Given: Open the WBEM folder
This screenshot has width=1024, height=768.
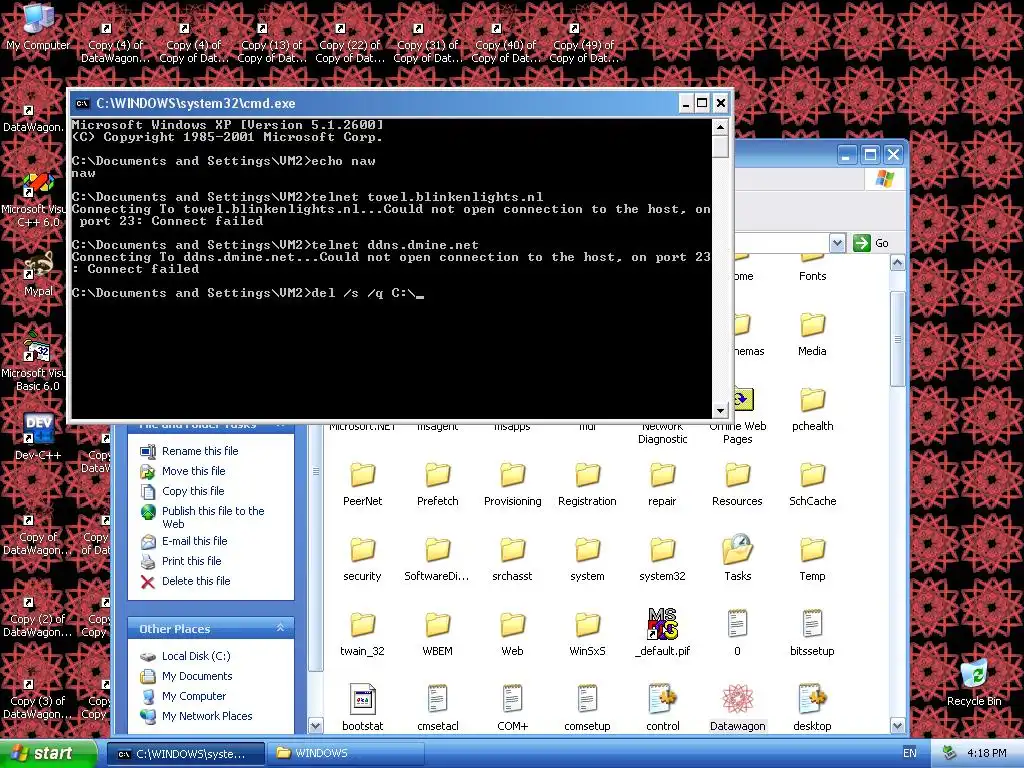Looking at the screenshot, I should click(438, 633).
